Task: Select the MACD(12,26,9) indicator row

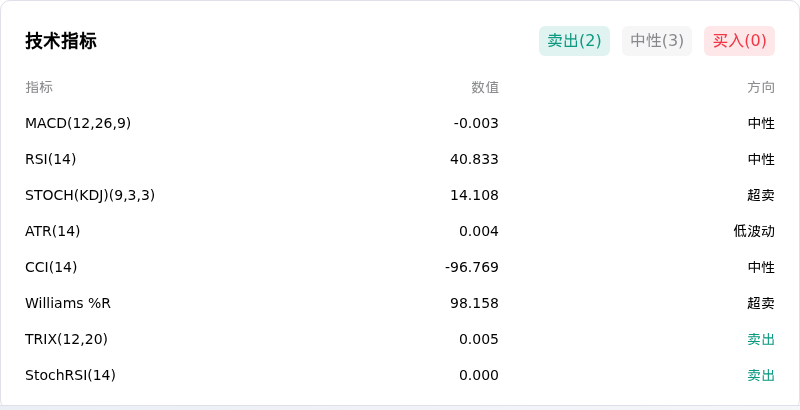Action: (x=400, y=123)
